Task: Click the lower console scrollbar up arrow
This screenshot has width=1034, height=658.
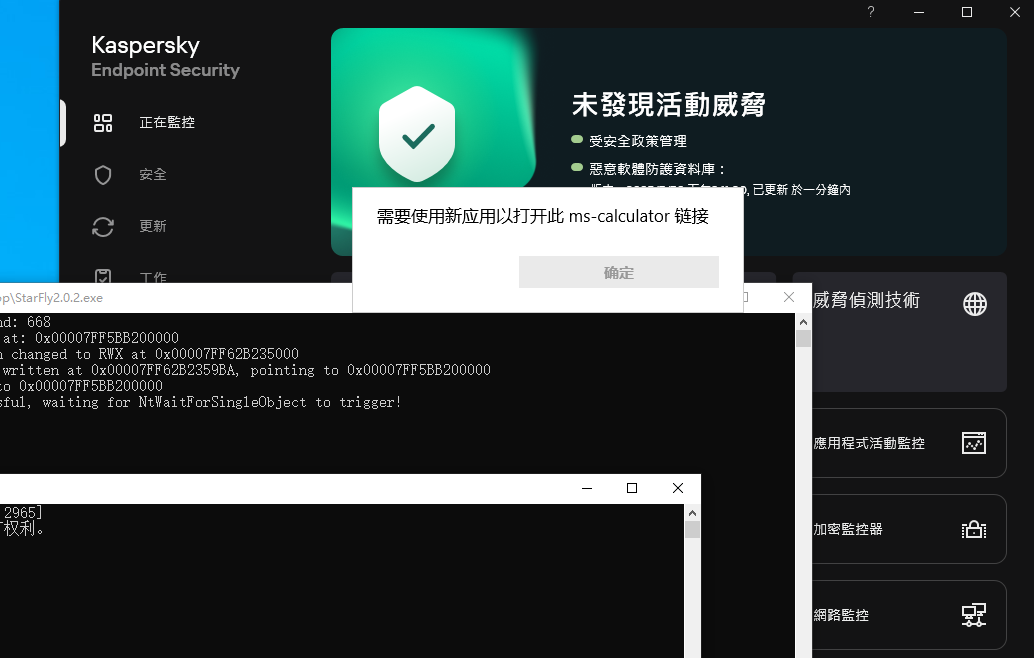Action: tap(692, 513)
